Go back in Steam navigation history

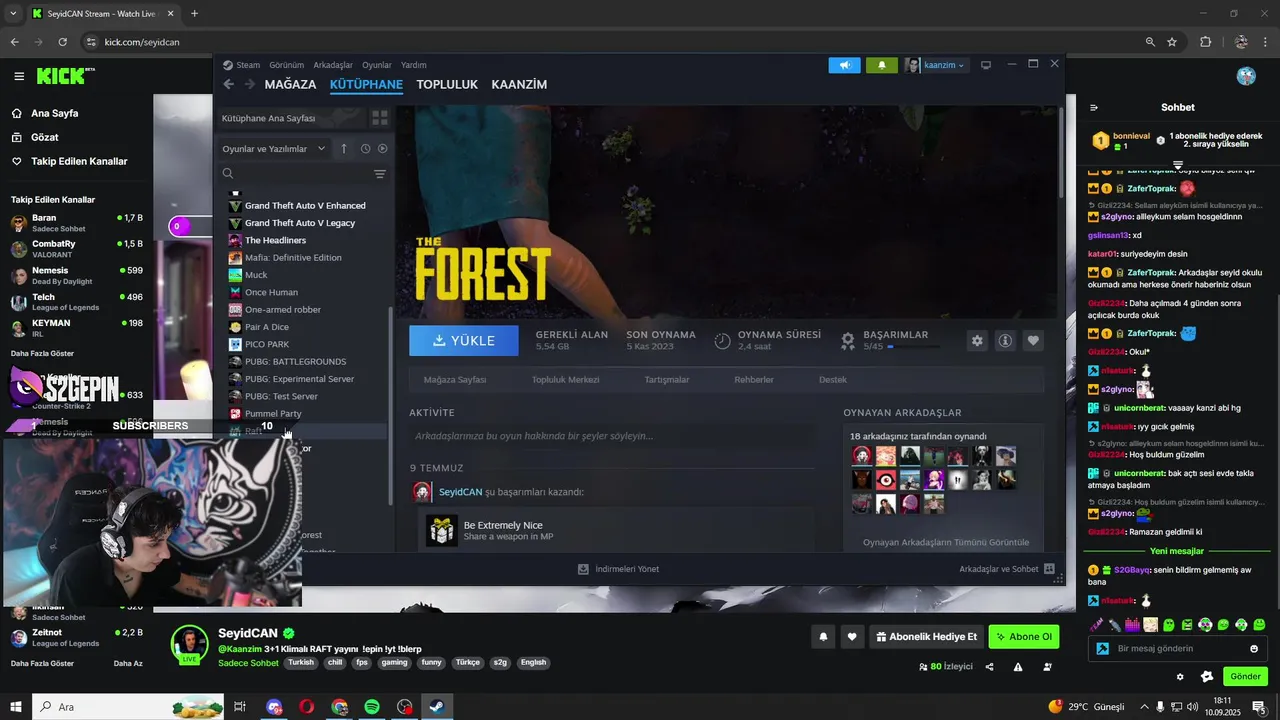[229, 84]
